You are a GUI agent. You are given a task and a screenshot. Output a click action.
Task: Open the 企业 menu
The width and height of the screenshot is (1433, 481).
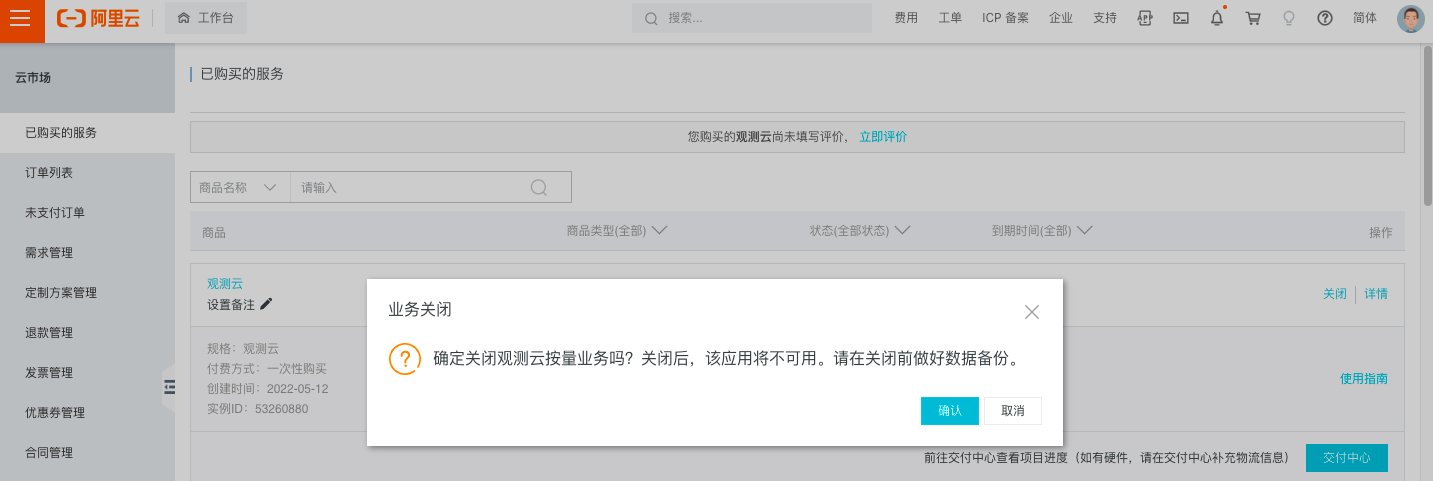click(1061, 18)
